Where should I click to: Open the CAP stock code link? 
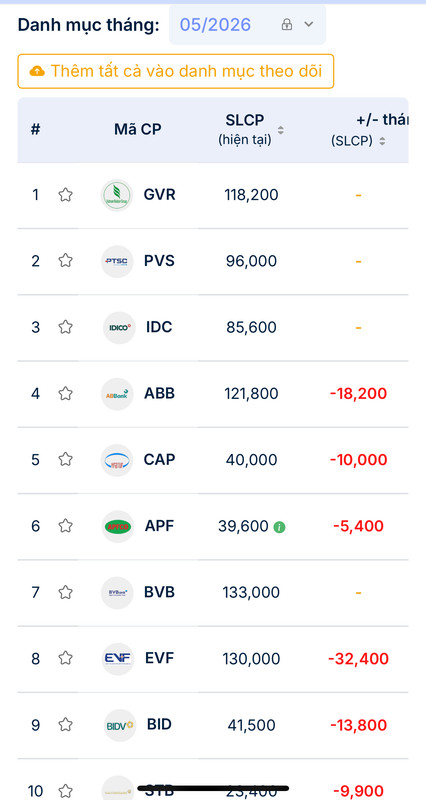point(159,460)
